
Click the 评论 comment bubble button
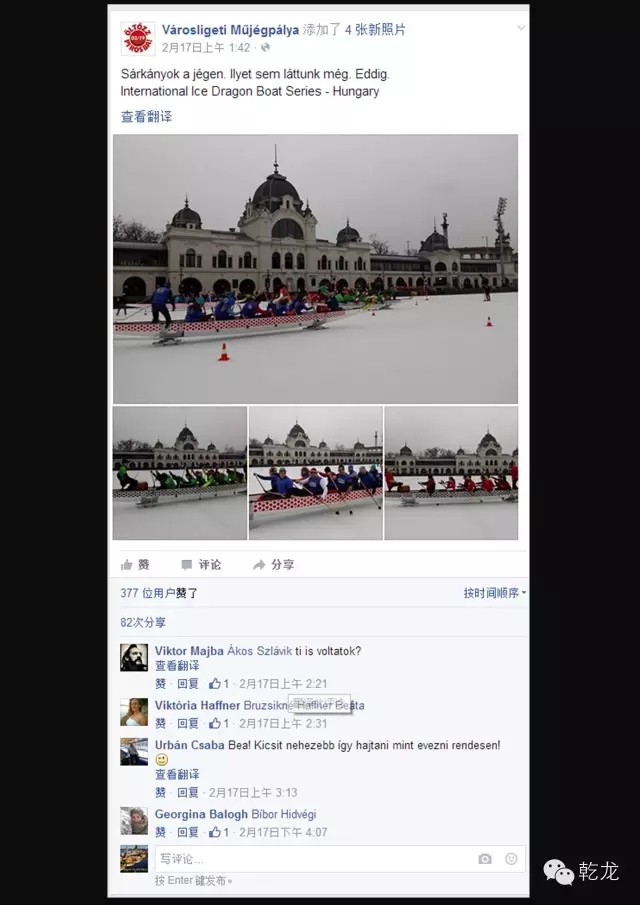[201, 564]
